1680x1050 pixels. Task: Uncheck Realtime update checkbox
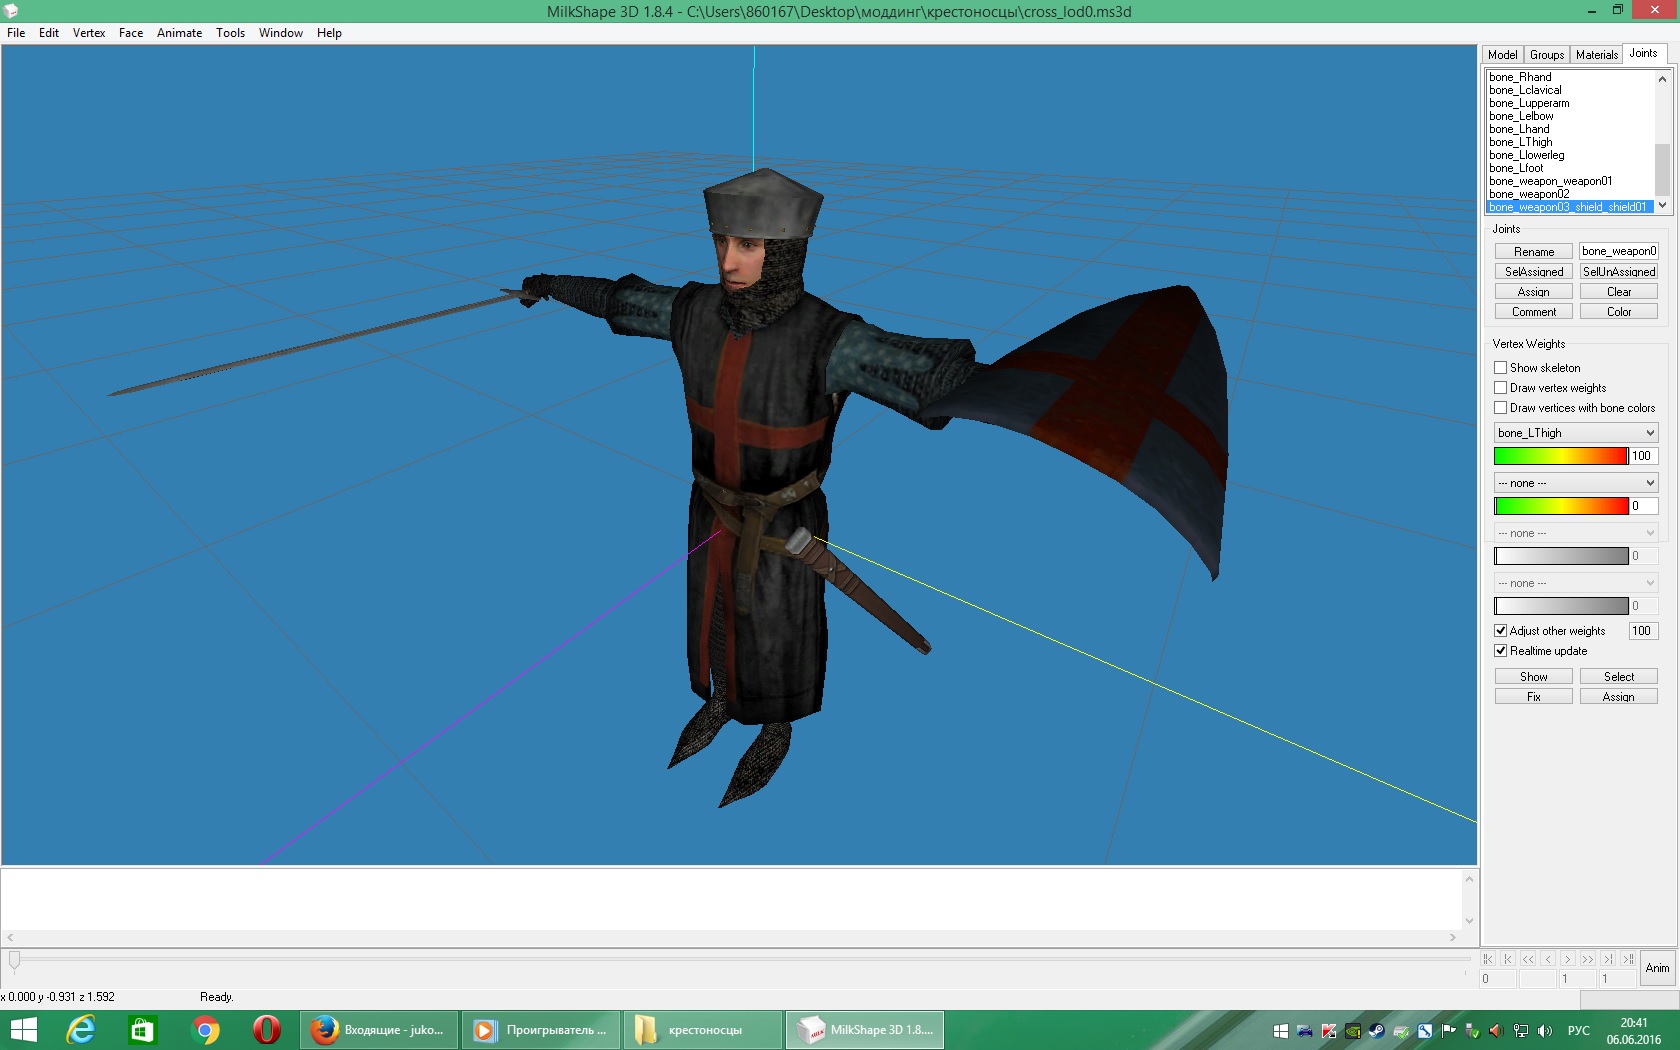click(x=1500, y=651)
